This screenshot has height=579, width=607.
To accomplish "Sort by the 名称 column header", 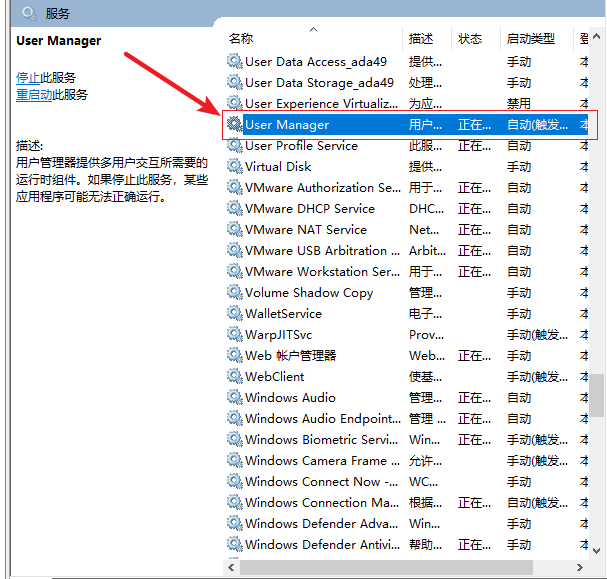I will [x=241, y=39].
